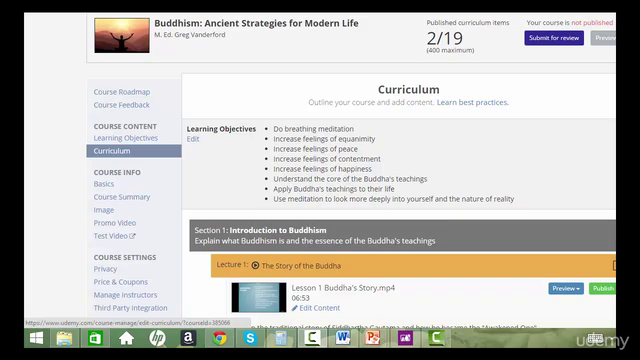
Task: Click 'Use meditation to look more deeply' objective
Action: coord(393,199)
